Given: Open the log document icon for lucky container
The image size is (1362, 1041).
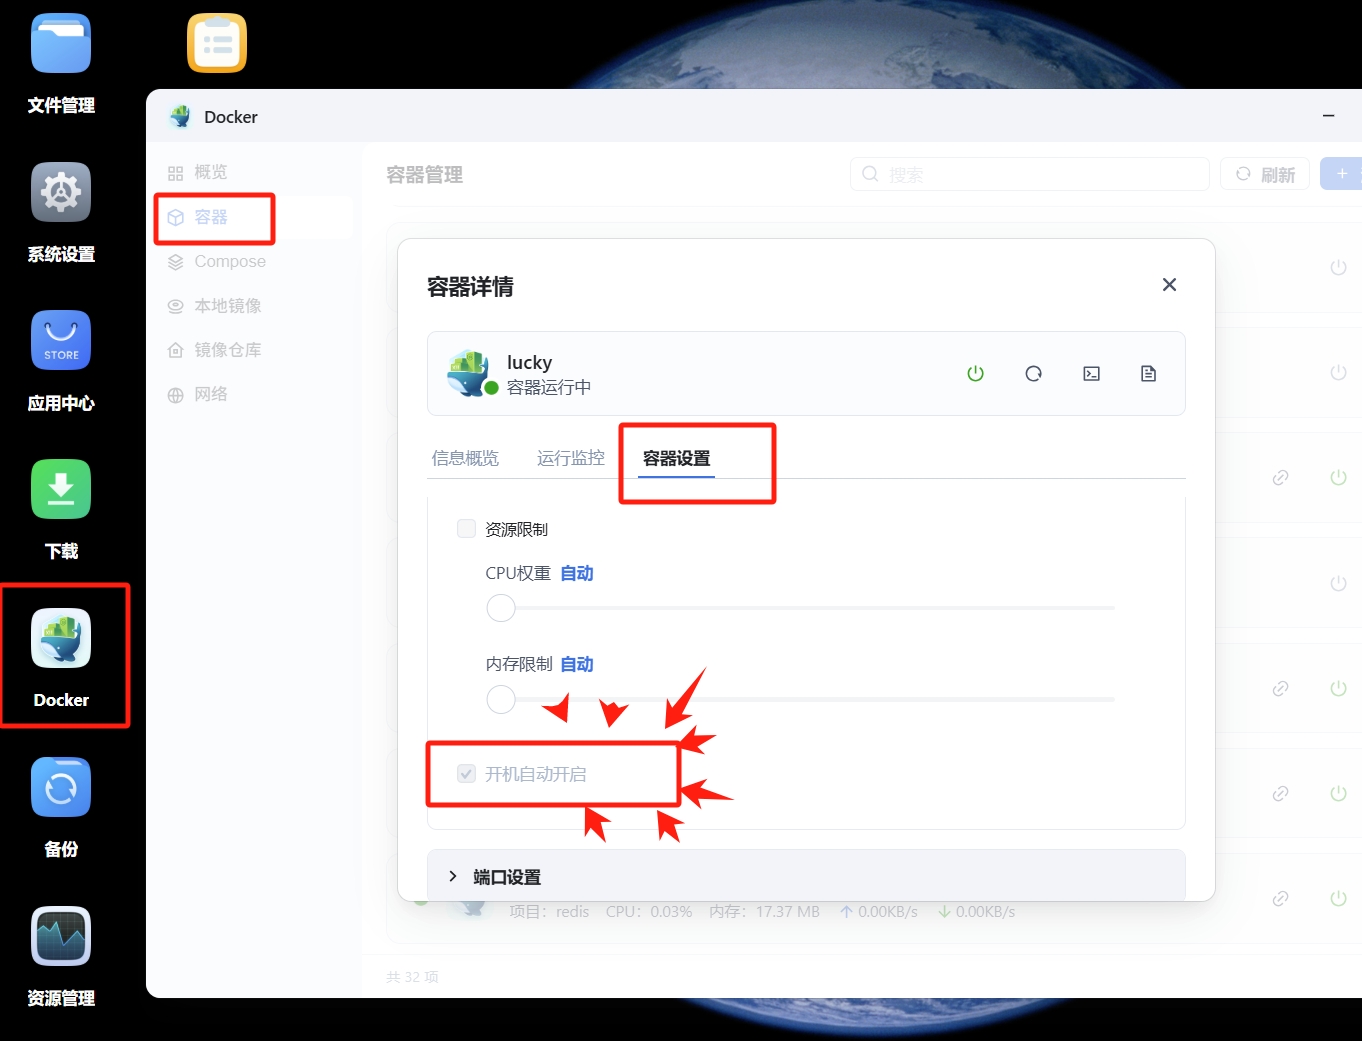Looking at the screenshot, I should pyautogui.click(x=1149, y=373).
